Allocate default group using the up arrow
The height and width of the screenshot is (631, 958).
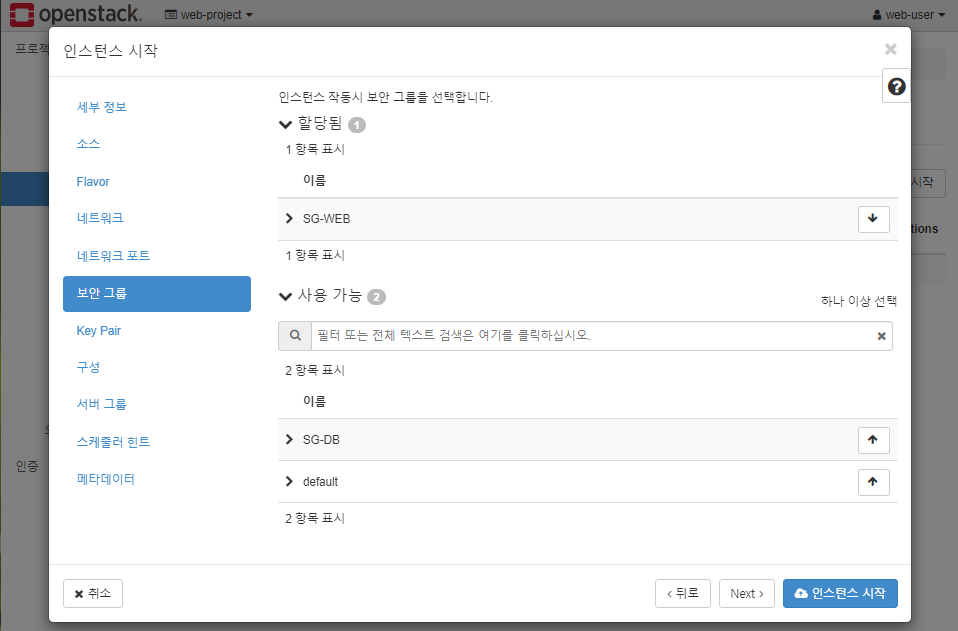(x=873, y=482)
